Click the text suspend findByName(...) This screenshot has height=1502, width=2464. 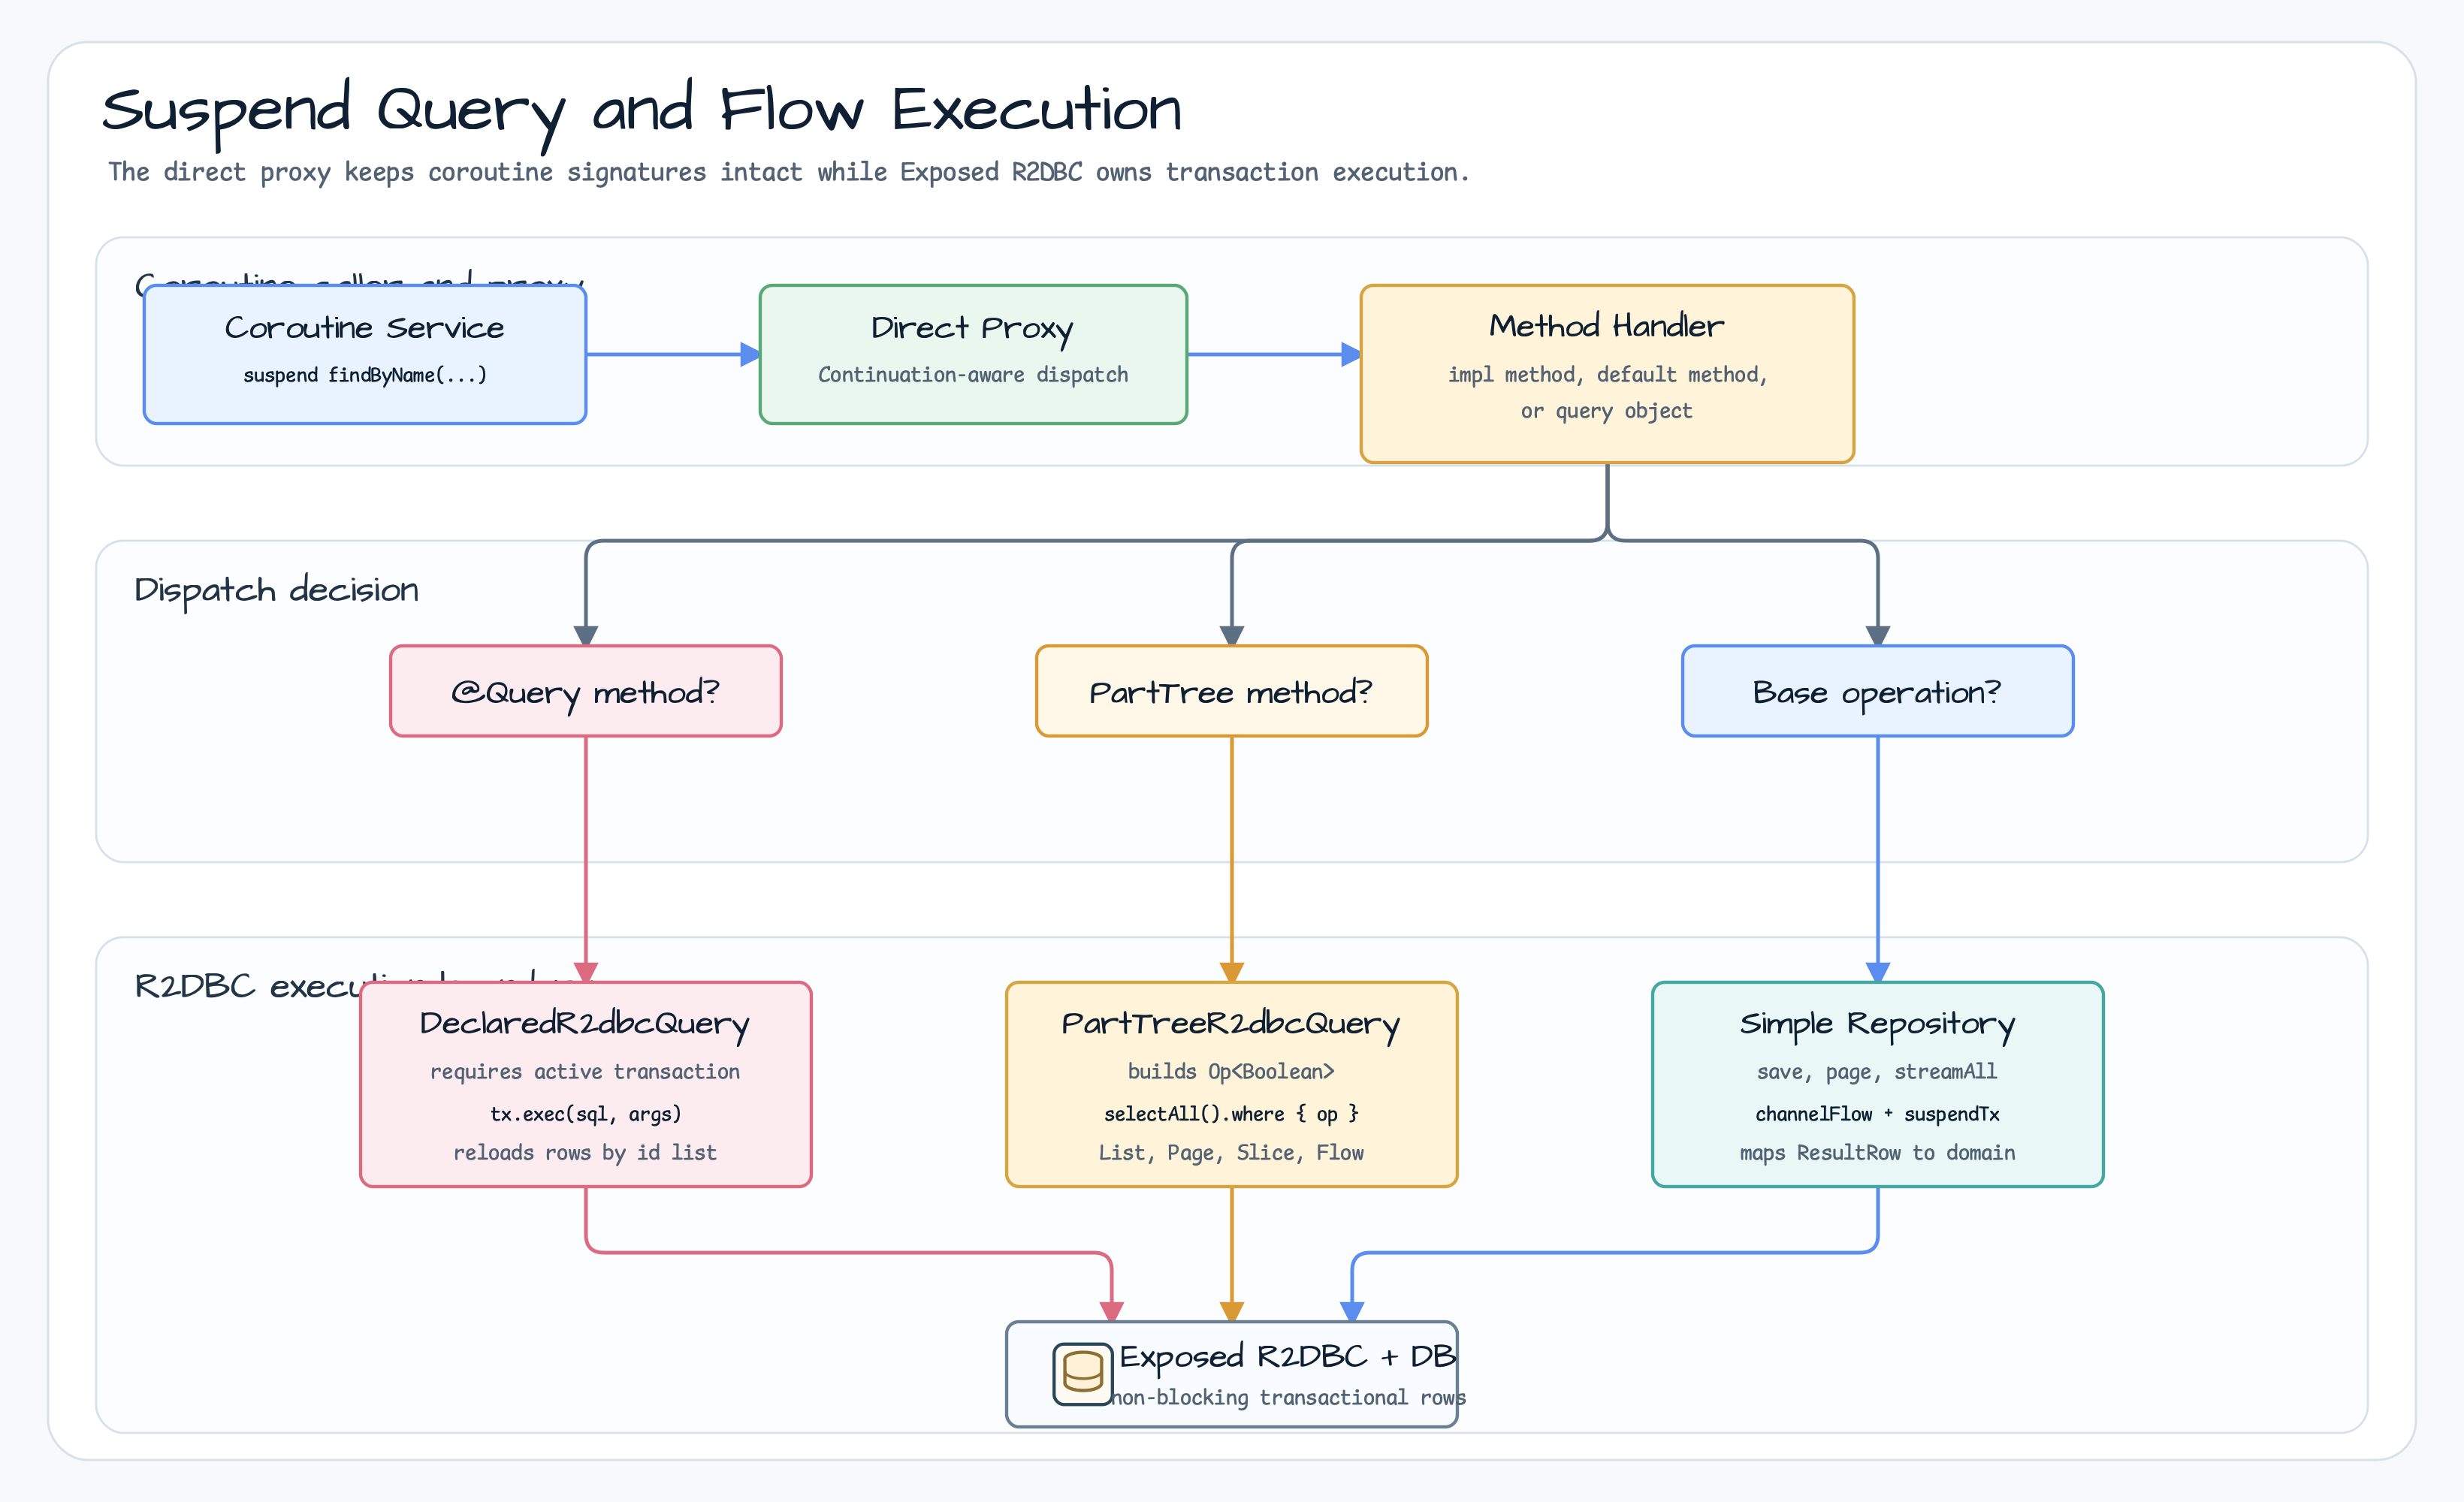click(365, 375)
